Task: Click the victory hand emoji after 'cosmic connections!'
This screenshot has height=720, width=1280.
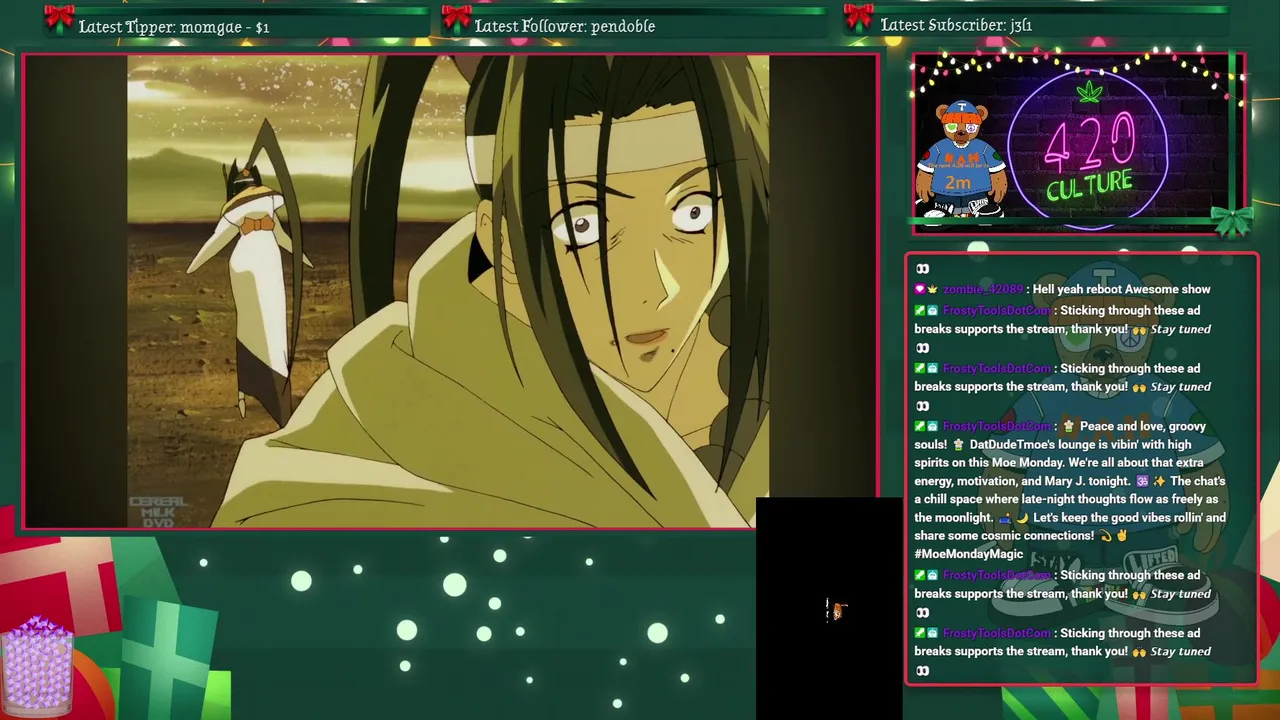Action: [1122, 536]
